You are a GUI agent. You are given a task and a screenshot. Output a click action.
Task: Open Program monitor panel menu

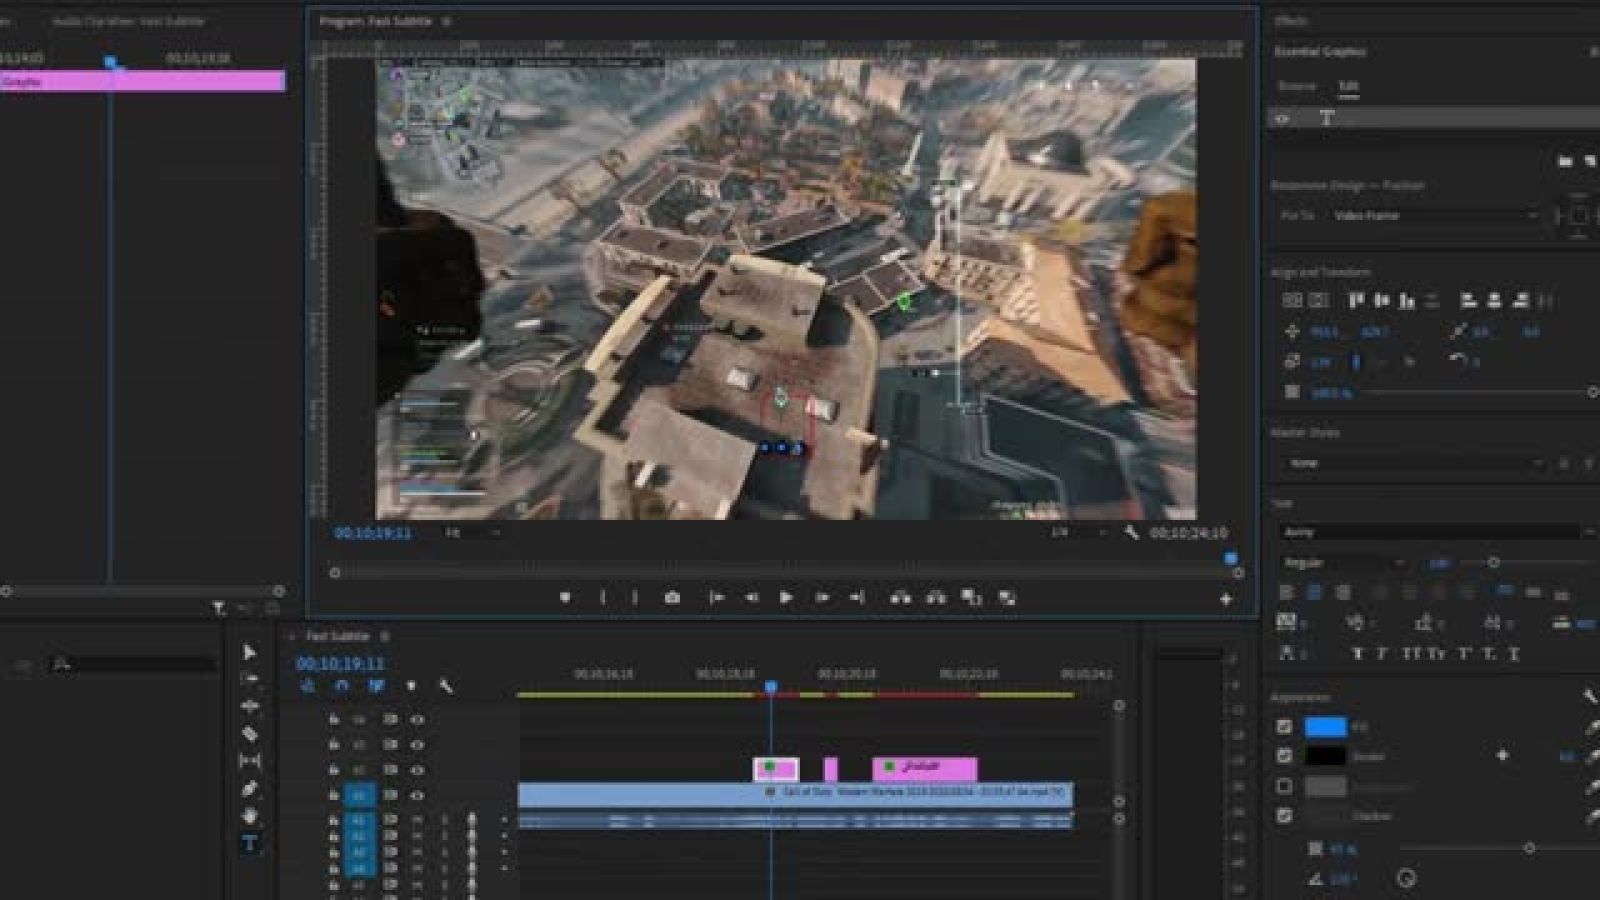point(446,21)
